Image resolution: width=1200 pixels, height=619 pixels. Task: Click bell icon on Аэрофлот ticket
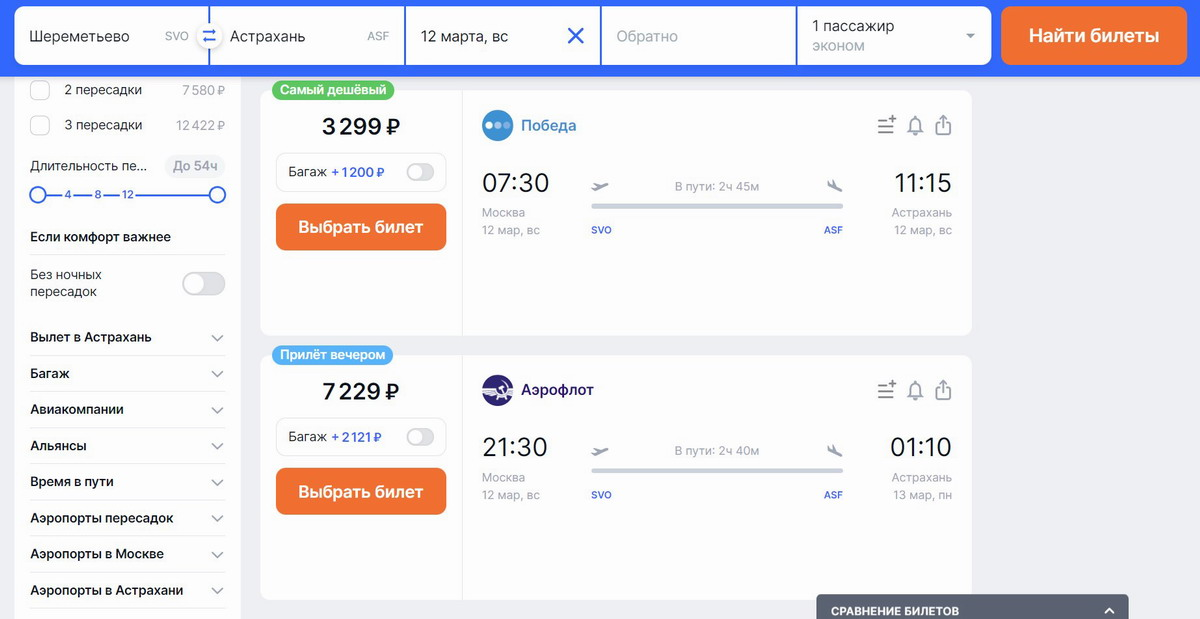(915, 390)
